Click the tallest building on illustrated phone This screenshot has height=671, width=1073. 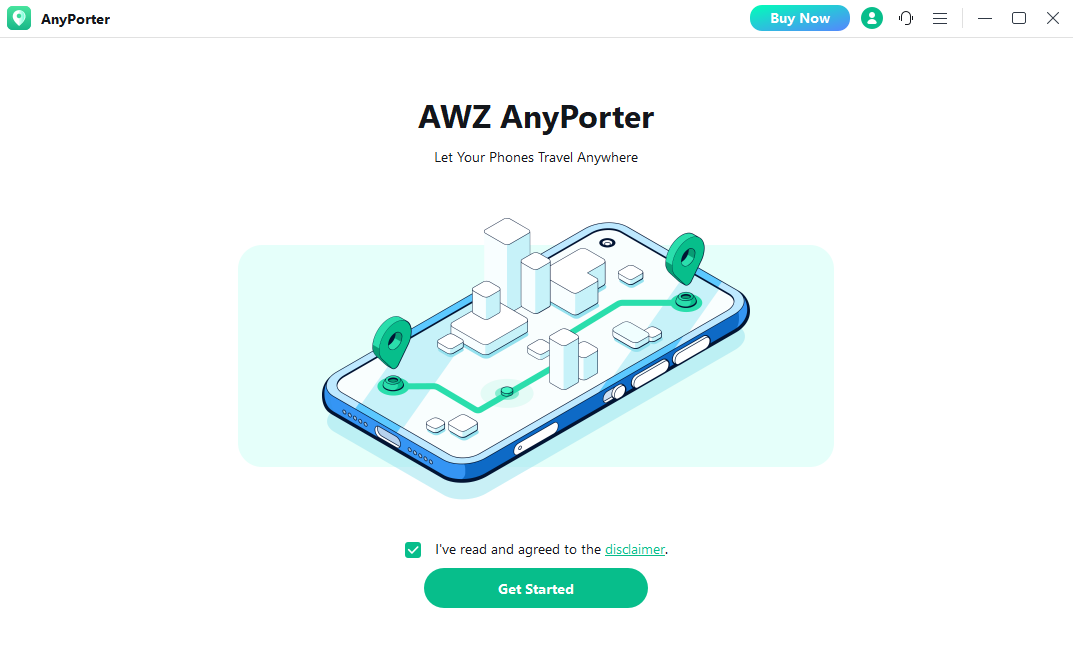(507, 263)
